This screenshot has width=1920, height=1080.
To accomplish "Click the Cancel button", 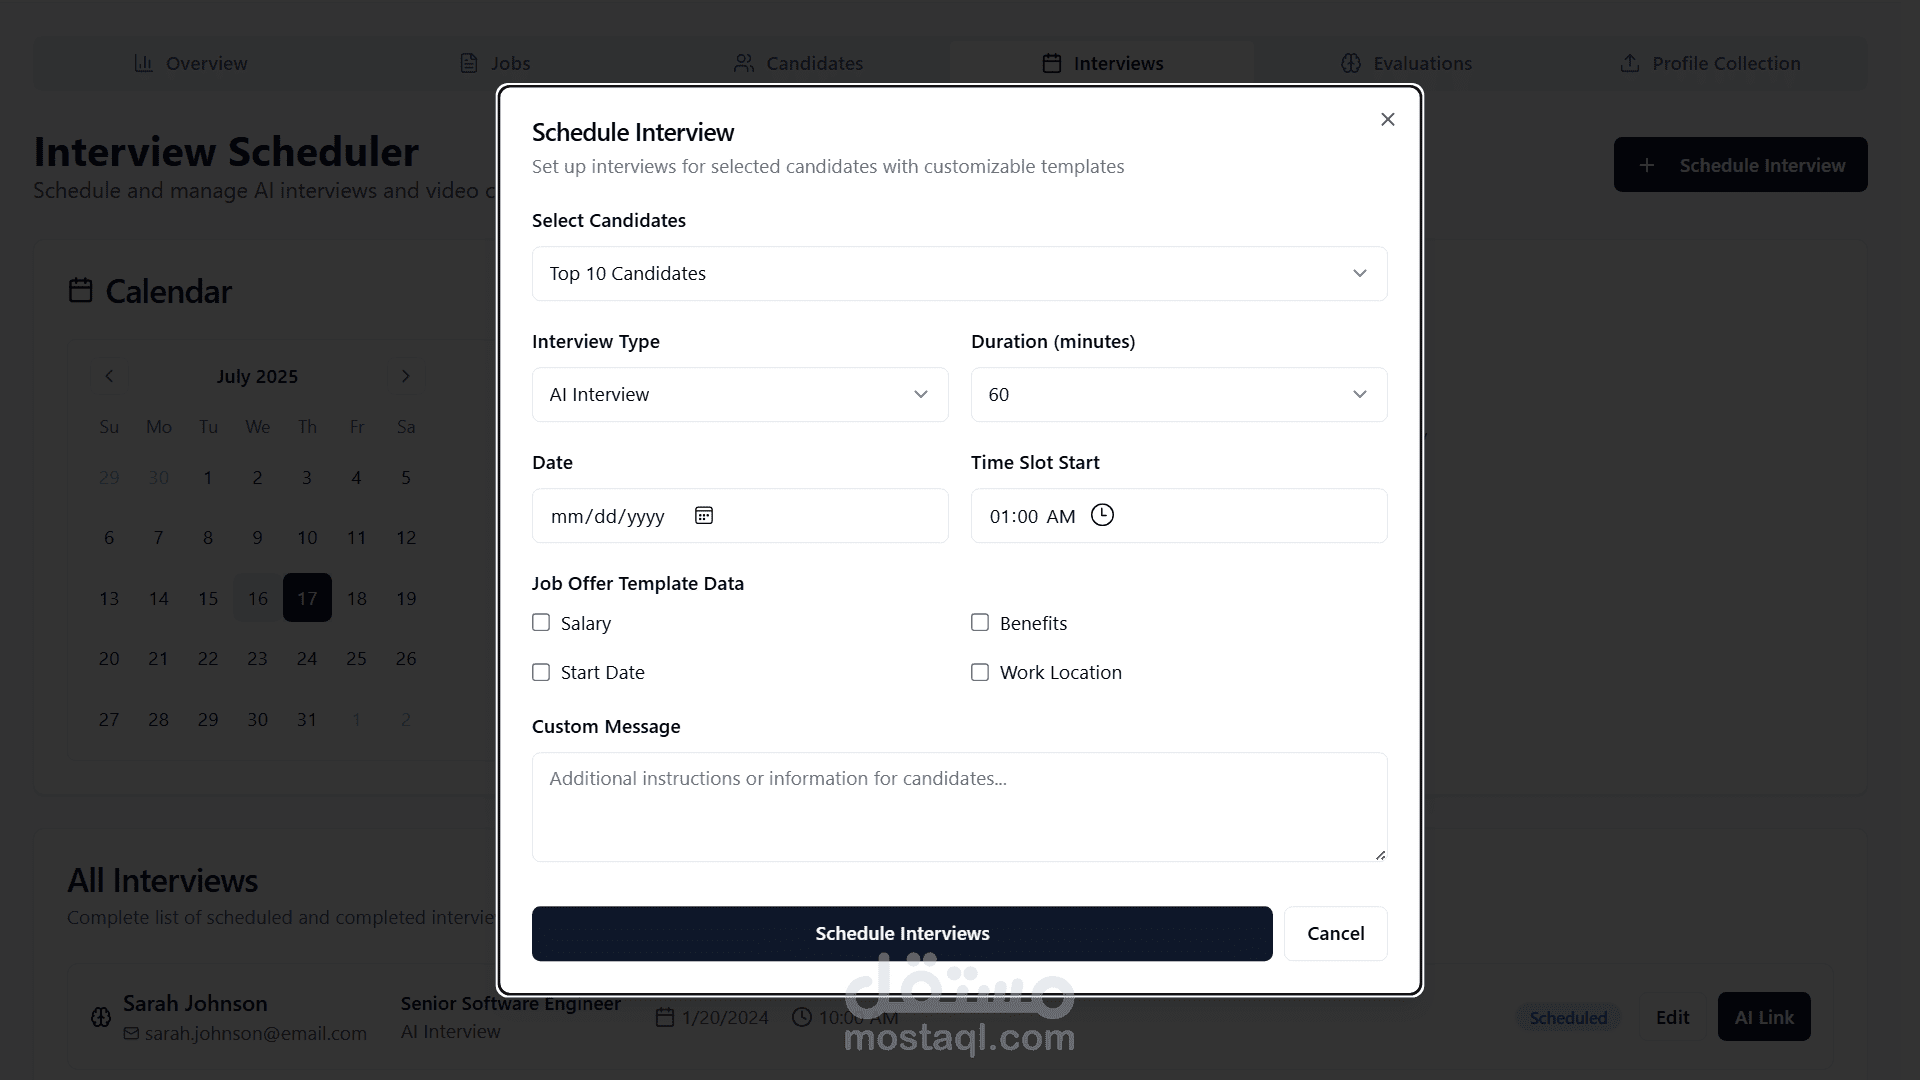I will coord(1335,933).
